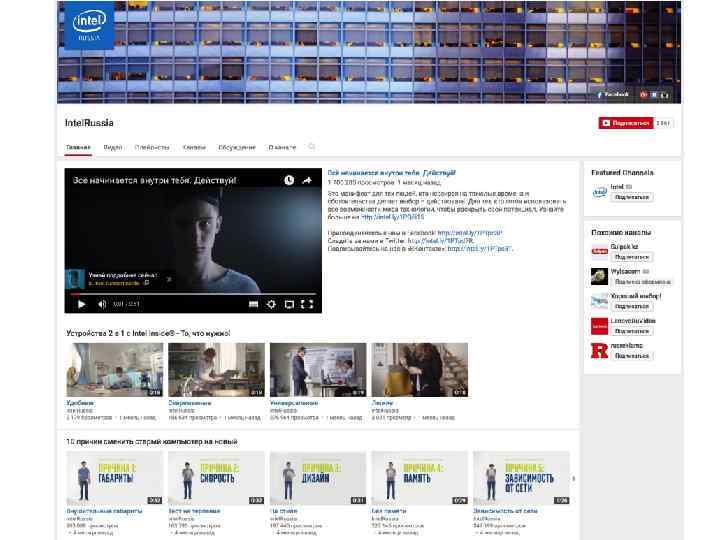
Task: Open the first link in the video description
Action: pos(393,217)
